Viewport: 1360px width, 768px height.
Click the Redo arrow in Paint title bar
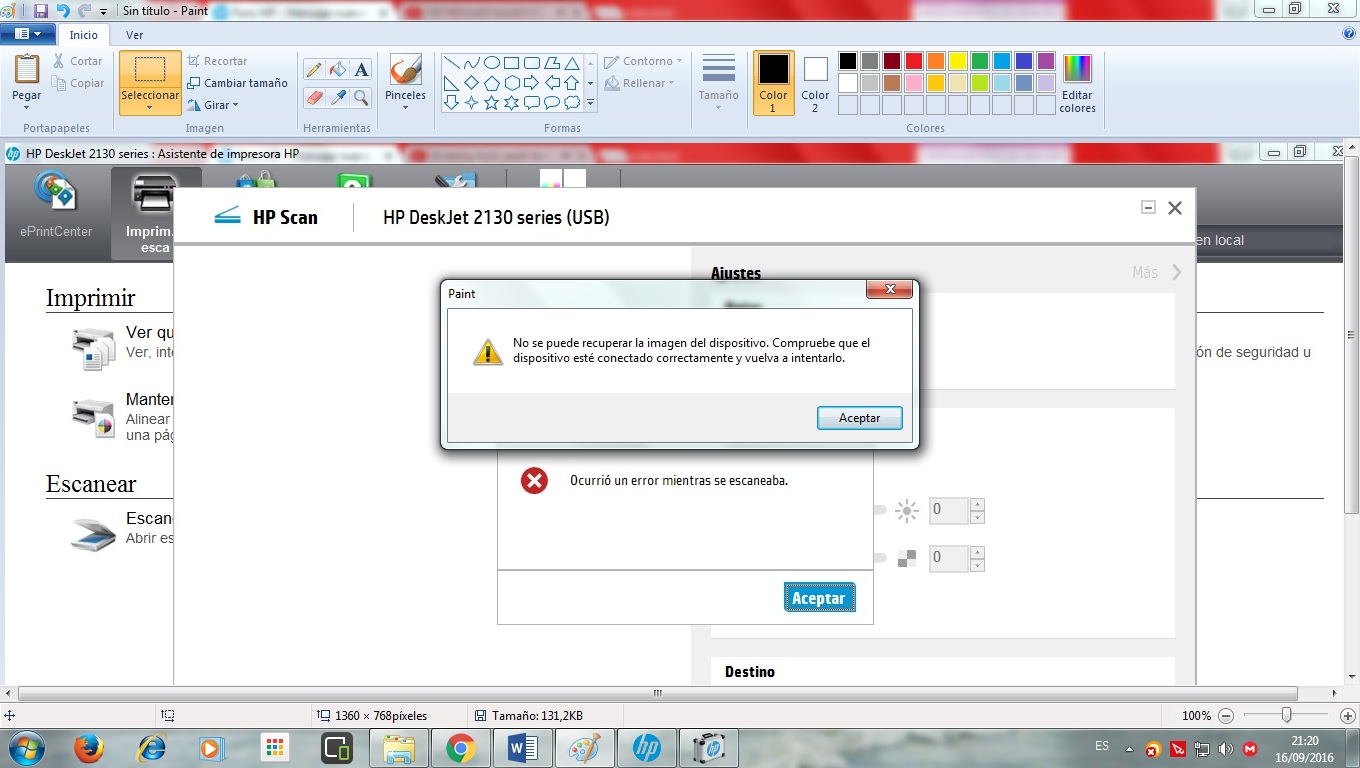pos(85,11)
